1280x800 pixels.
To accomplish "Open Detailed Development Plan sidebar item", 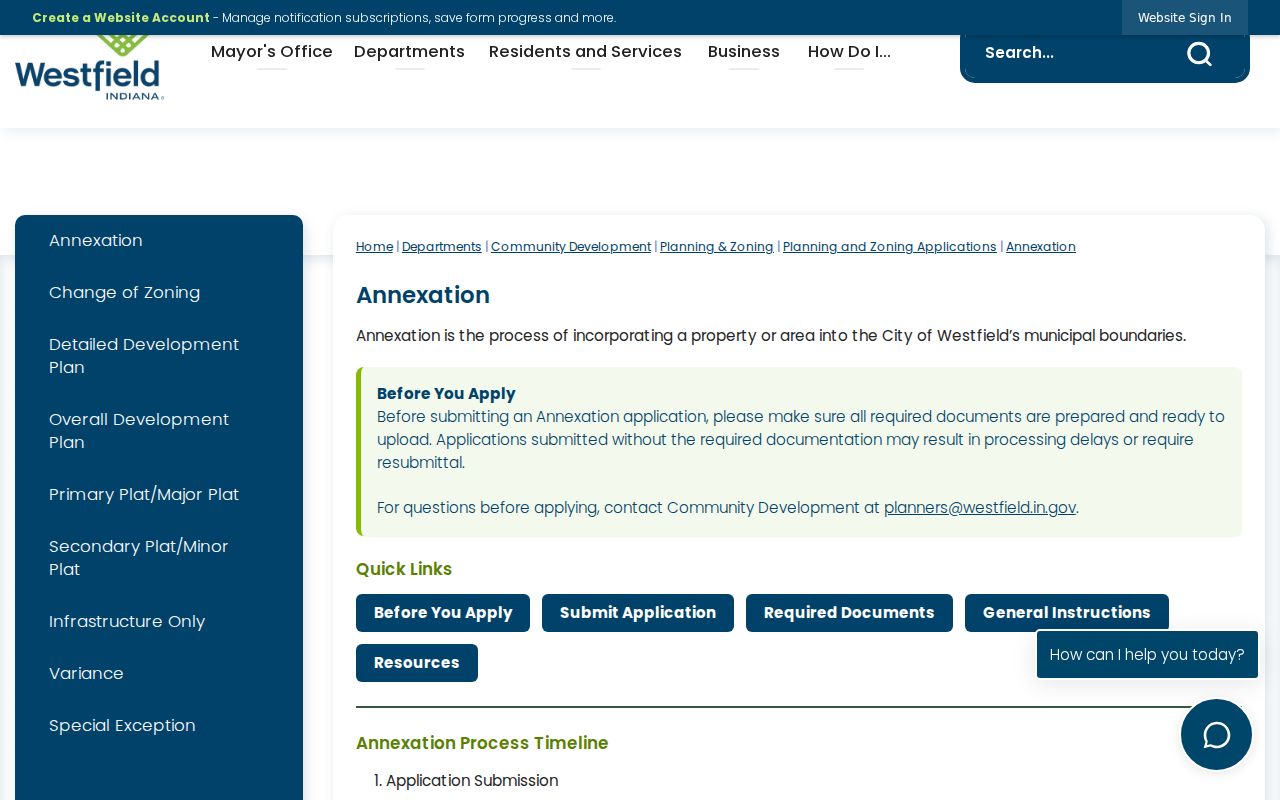I will (144, 356).
